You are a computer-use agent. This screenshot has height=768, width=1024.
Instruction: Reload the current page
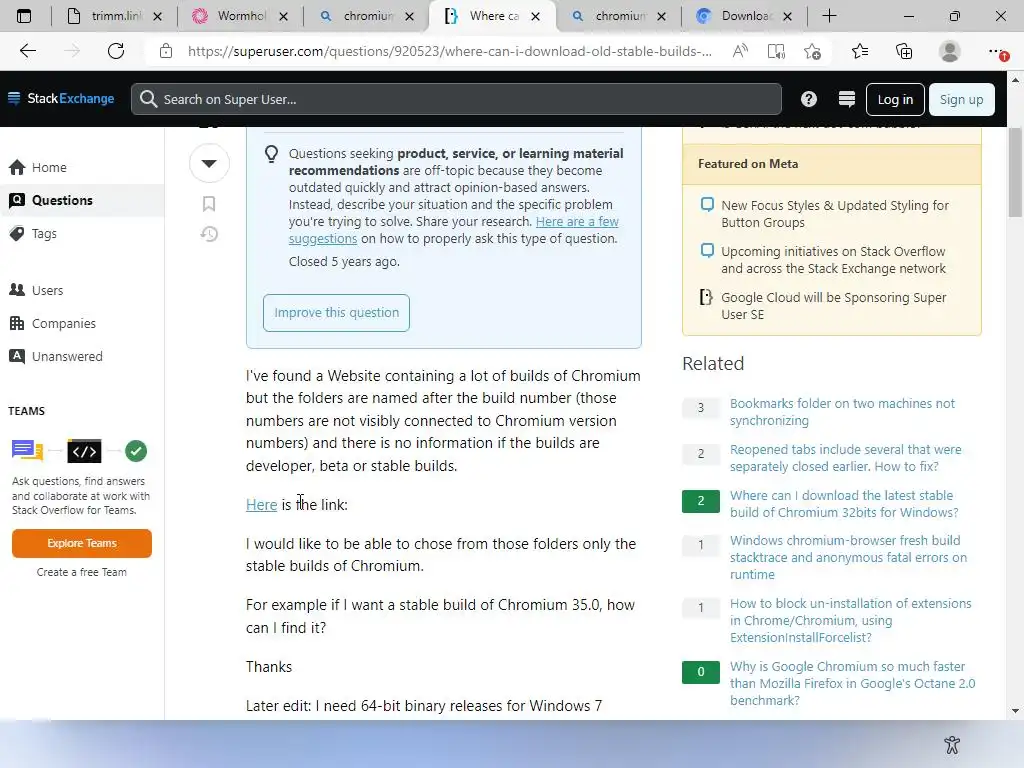point(116,51)
